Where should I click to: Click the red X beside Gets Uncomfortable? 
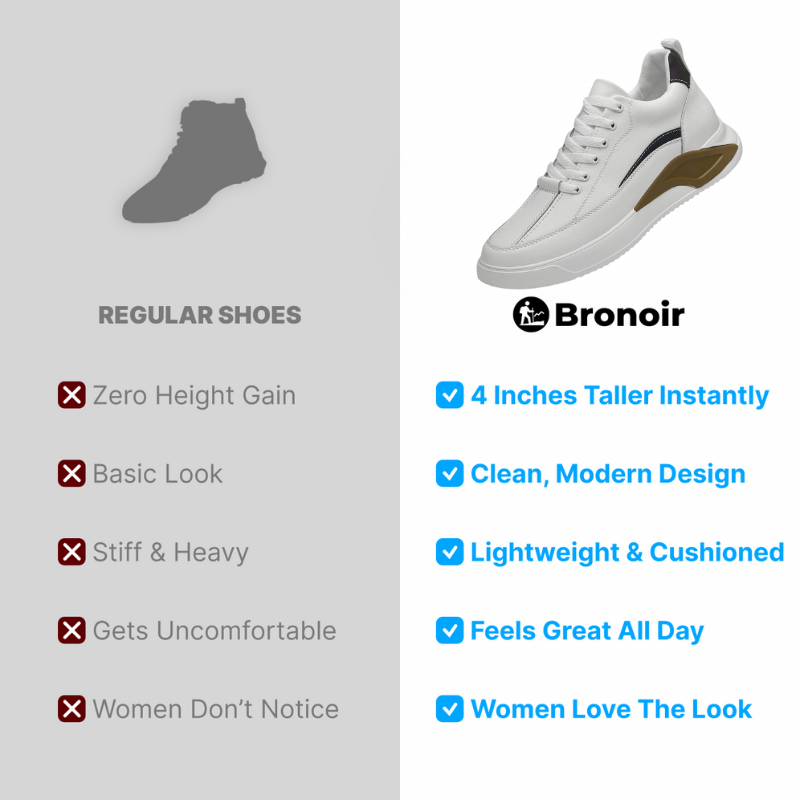71,630
